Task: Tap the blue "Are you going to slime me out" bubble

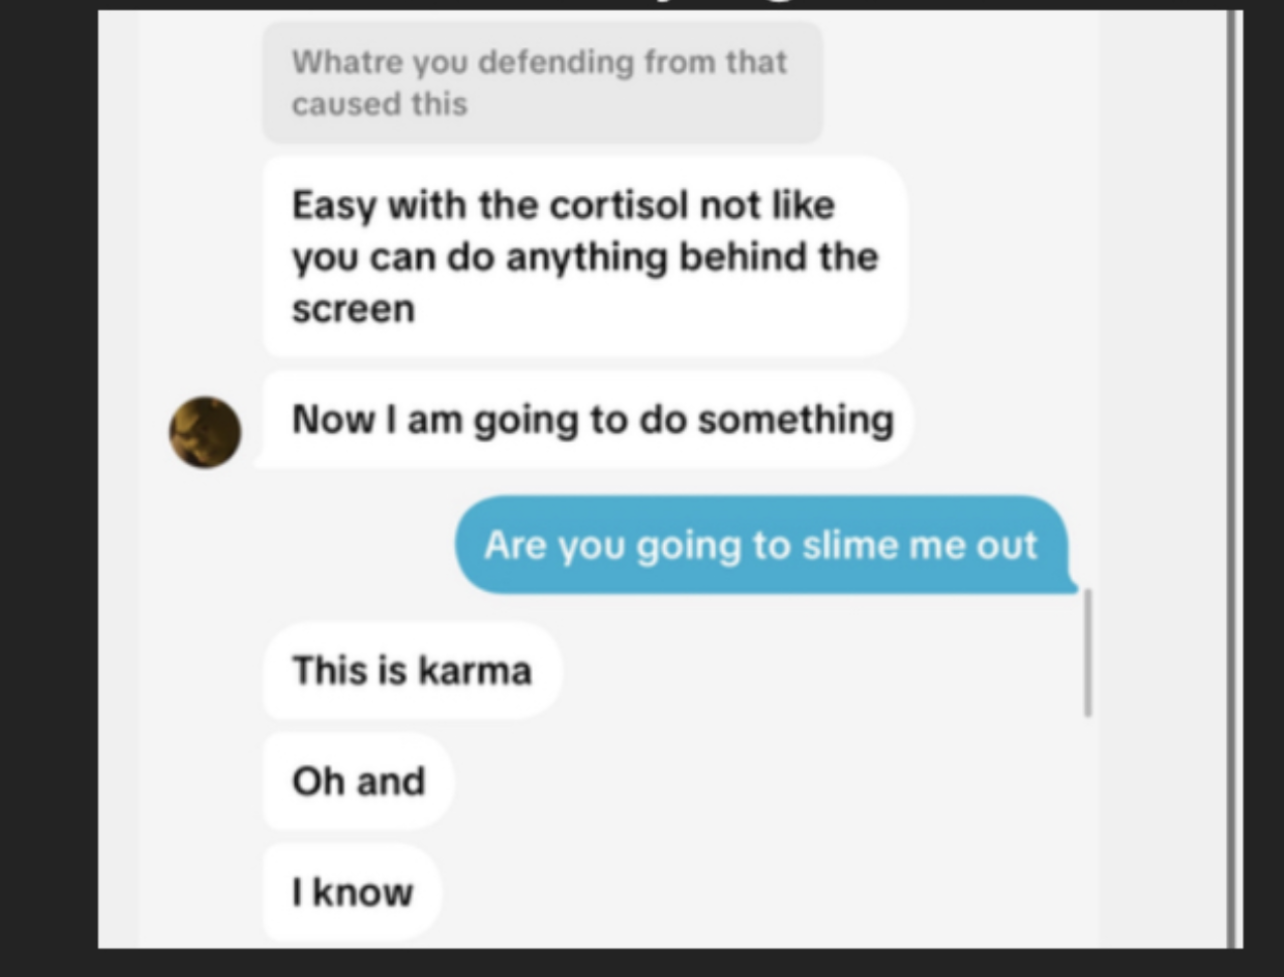Action: [765, 545]
